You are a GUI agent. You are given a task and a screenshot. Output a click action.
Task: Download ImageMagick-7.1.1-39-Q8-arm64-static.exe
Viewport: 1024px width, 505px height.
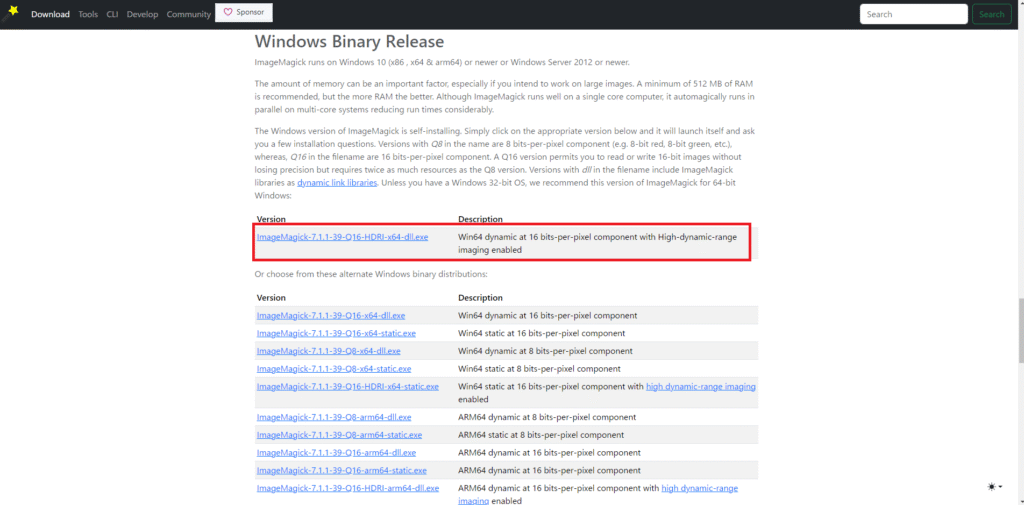click(x=339, y=434)
